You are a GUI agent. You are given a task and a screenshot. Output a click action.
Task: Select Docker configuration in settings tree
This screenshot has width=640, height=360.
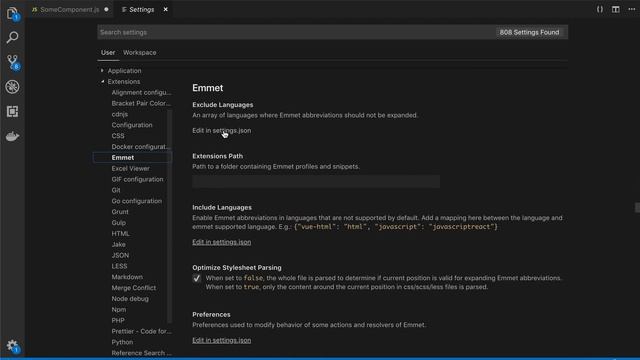pos(141,147)
